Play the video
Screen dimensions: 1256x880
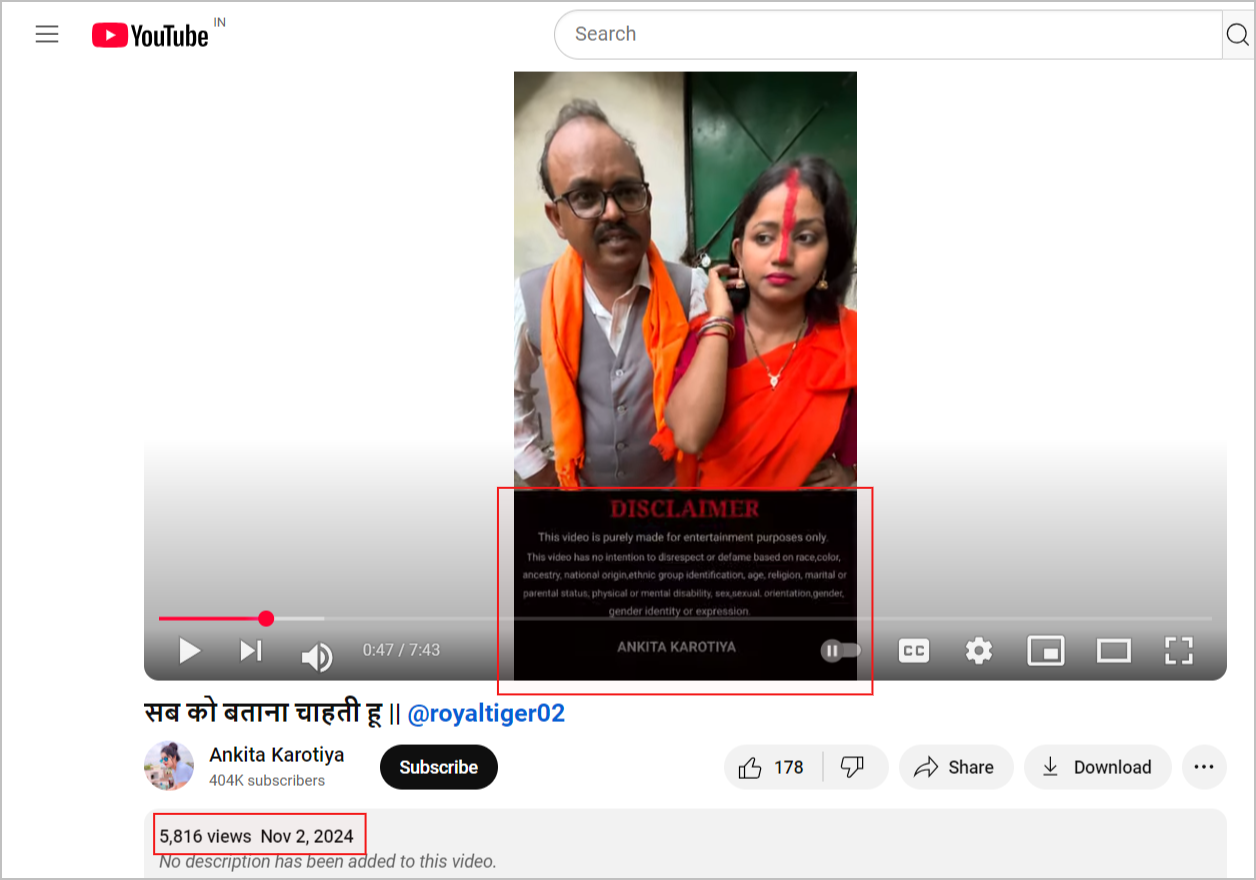(189, 651)
